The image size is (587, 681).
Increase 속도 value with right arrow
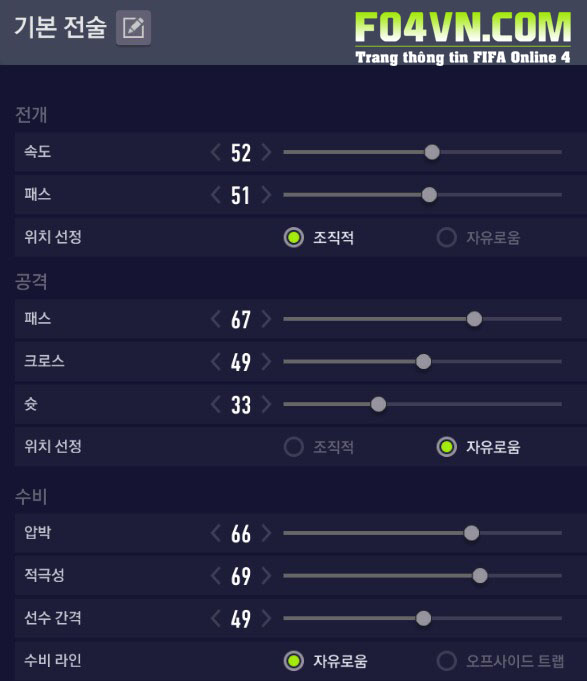pos(266,152)
